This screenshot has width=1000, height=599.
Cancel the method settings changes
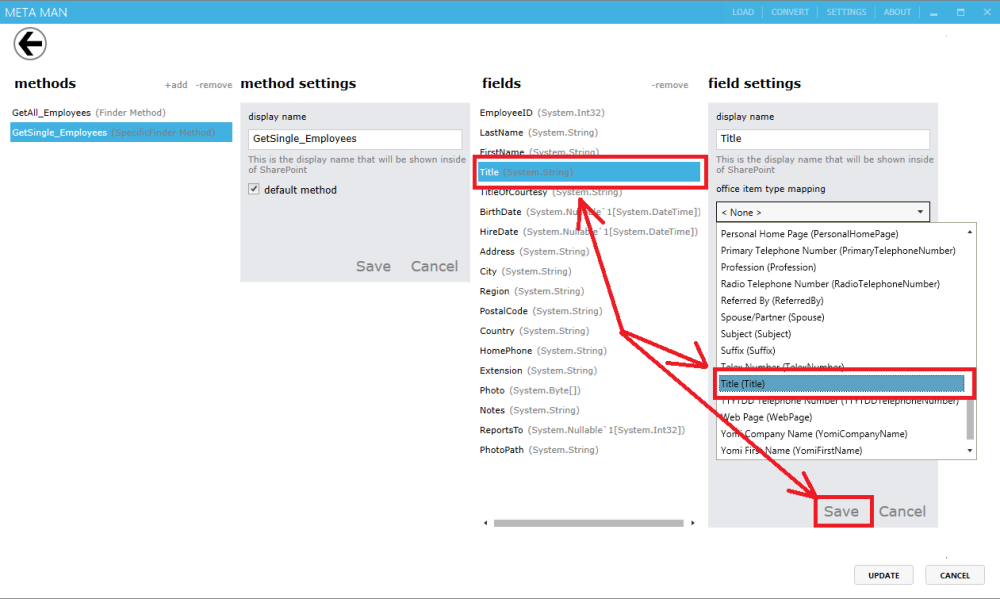coord(434,266)
